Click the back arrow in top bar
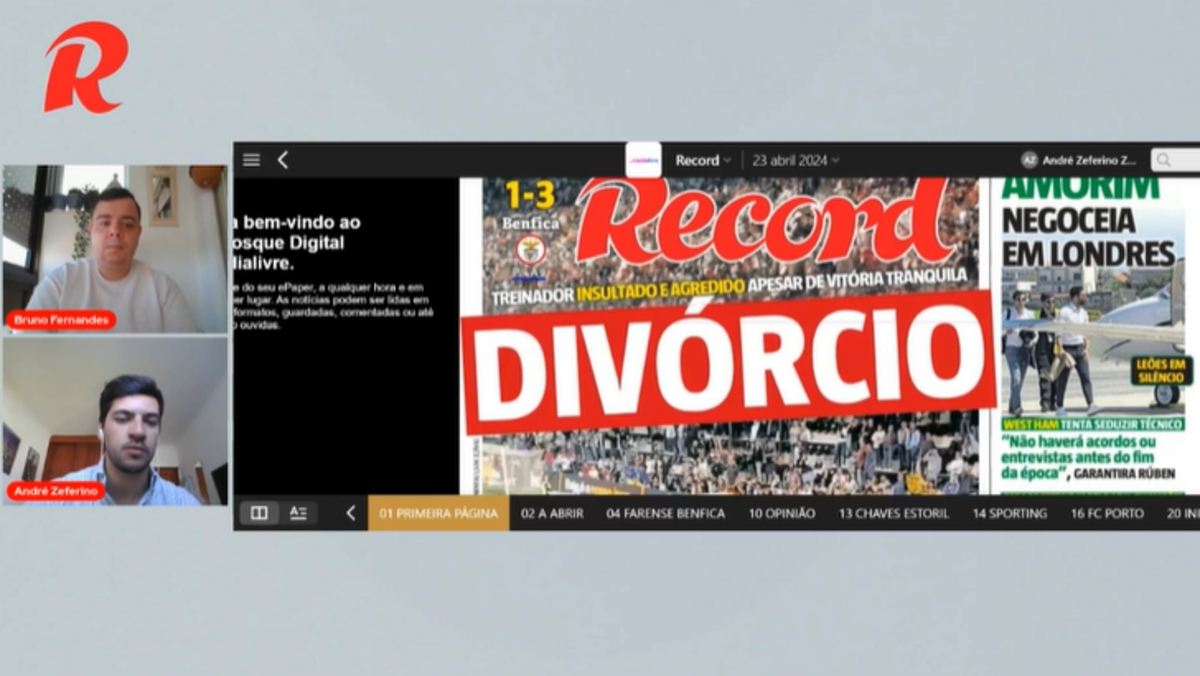 pyautogui.click(x=283, y=160)
